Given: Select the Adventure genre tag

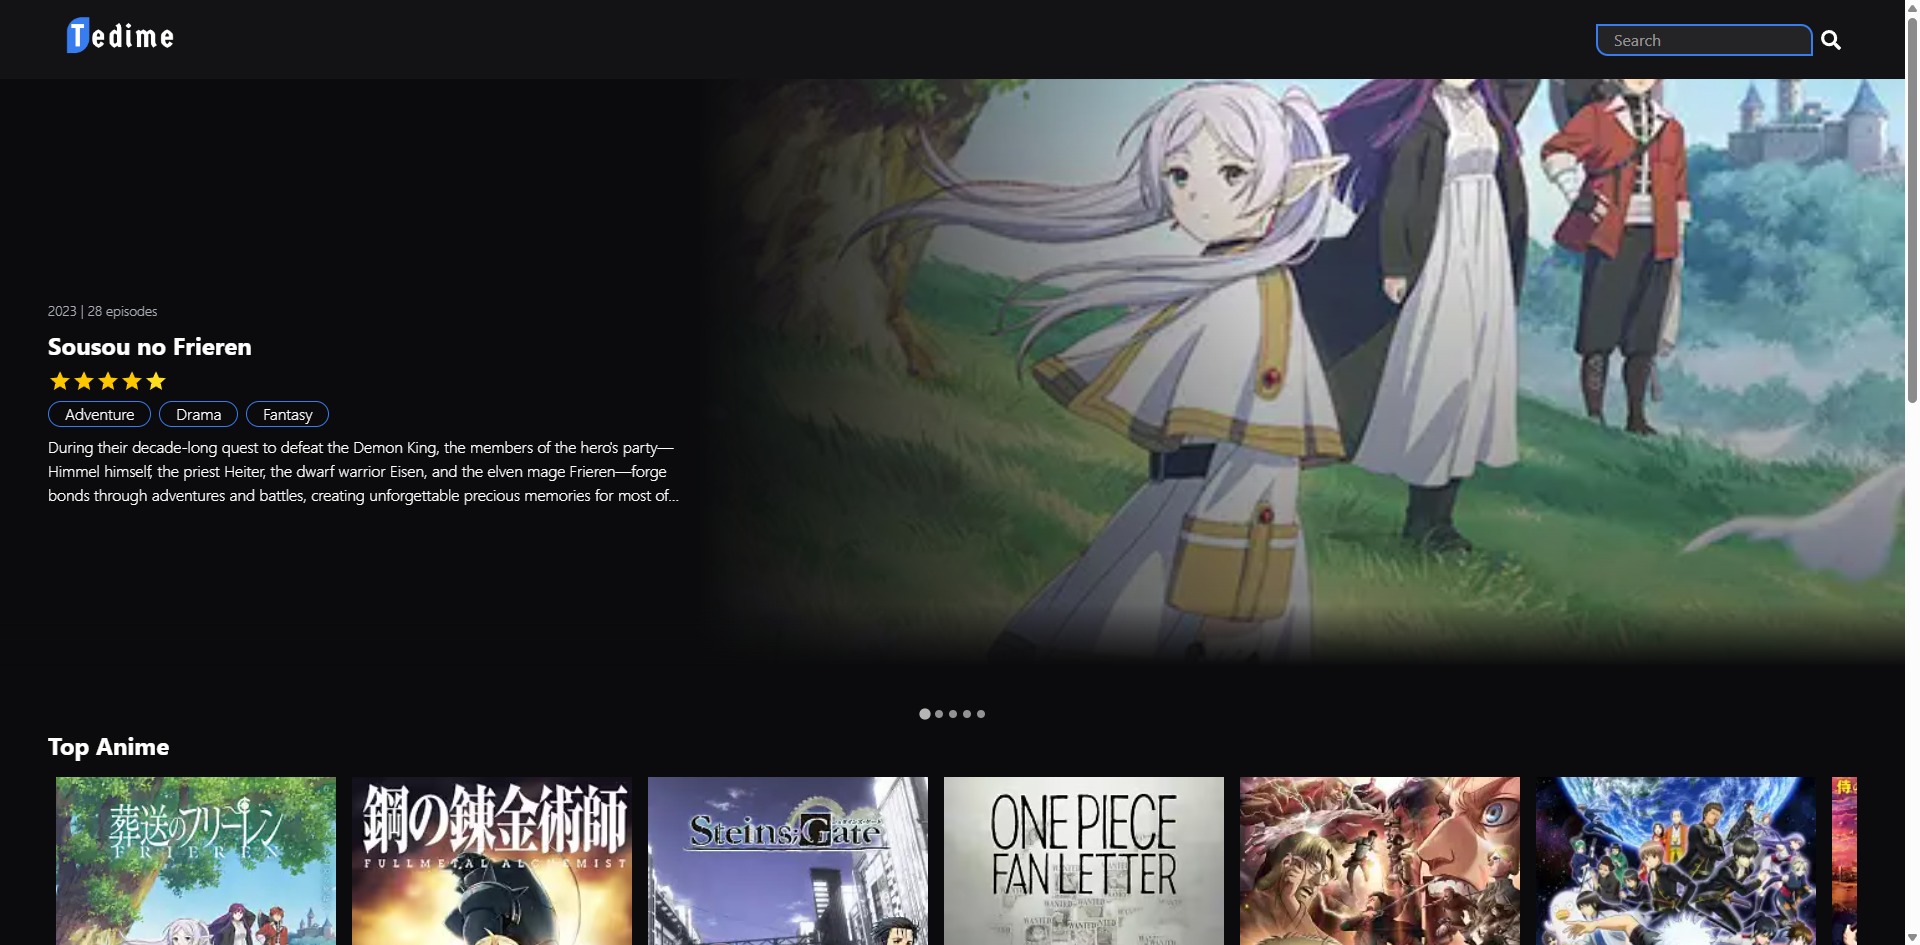Looking at the screenshot, I should click(99, 414).
